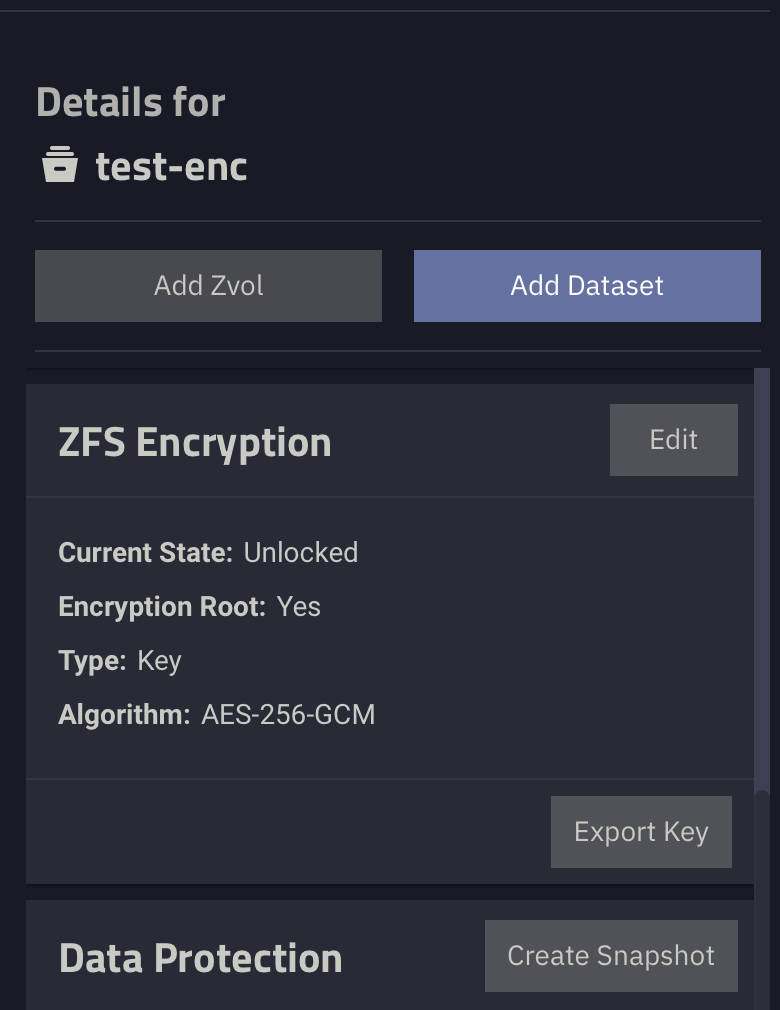780x1010 pixels.
Task: Click the Details for heading
Action: tap(131, 102)
